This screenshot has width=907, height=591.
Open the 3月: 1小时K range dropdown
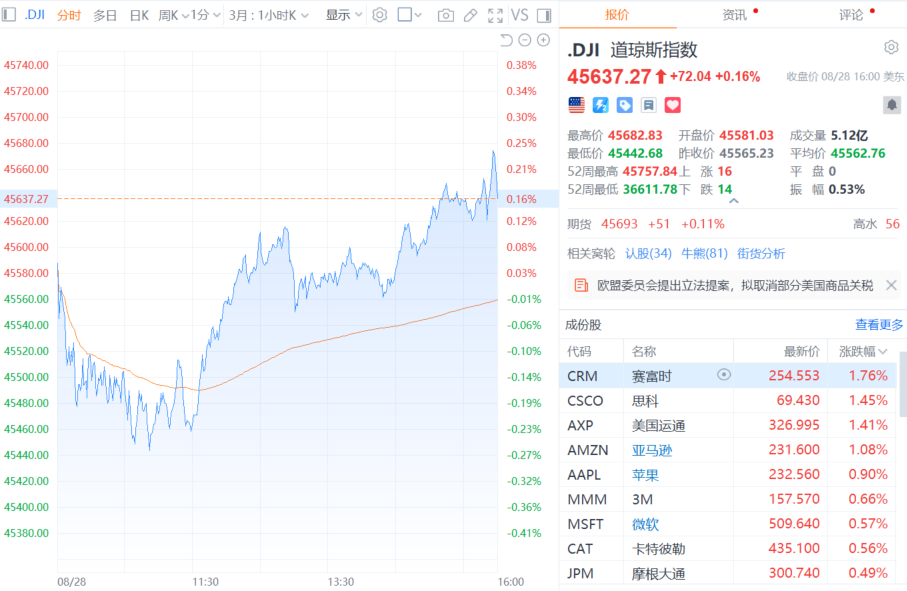click(268, 15)
